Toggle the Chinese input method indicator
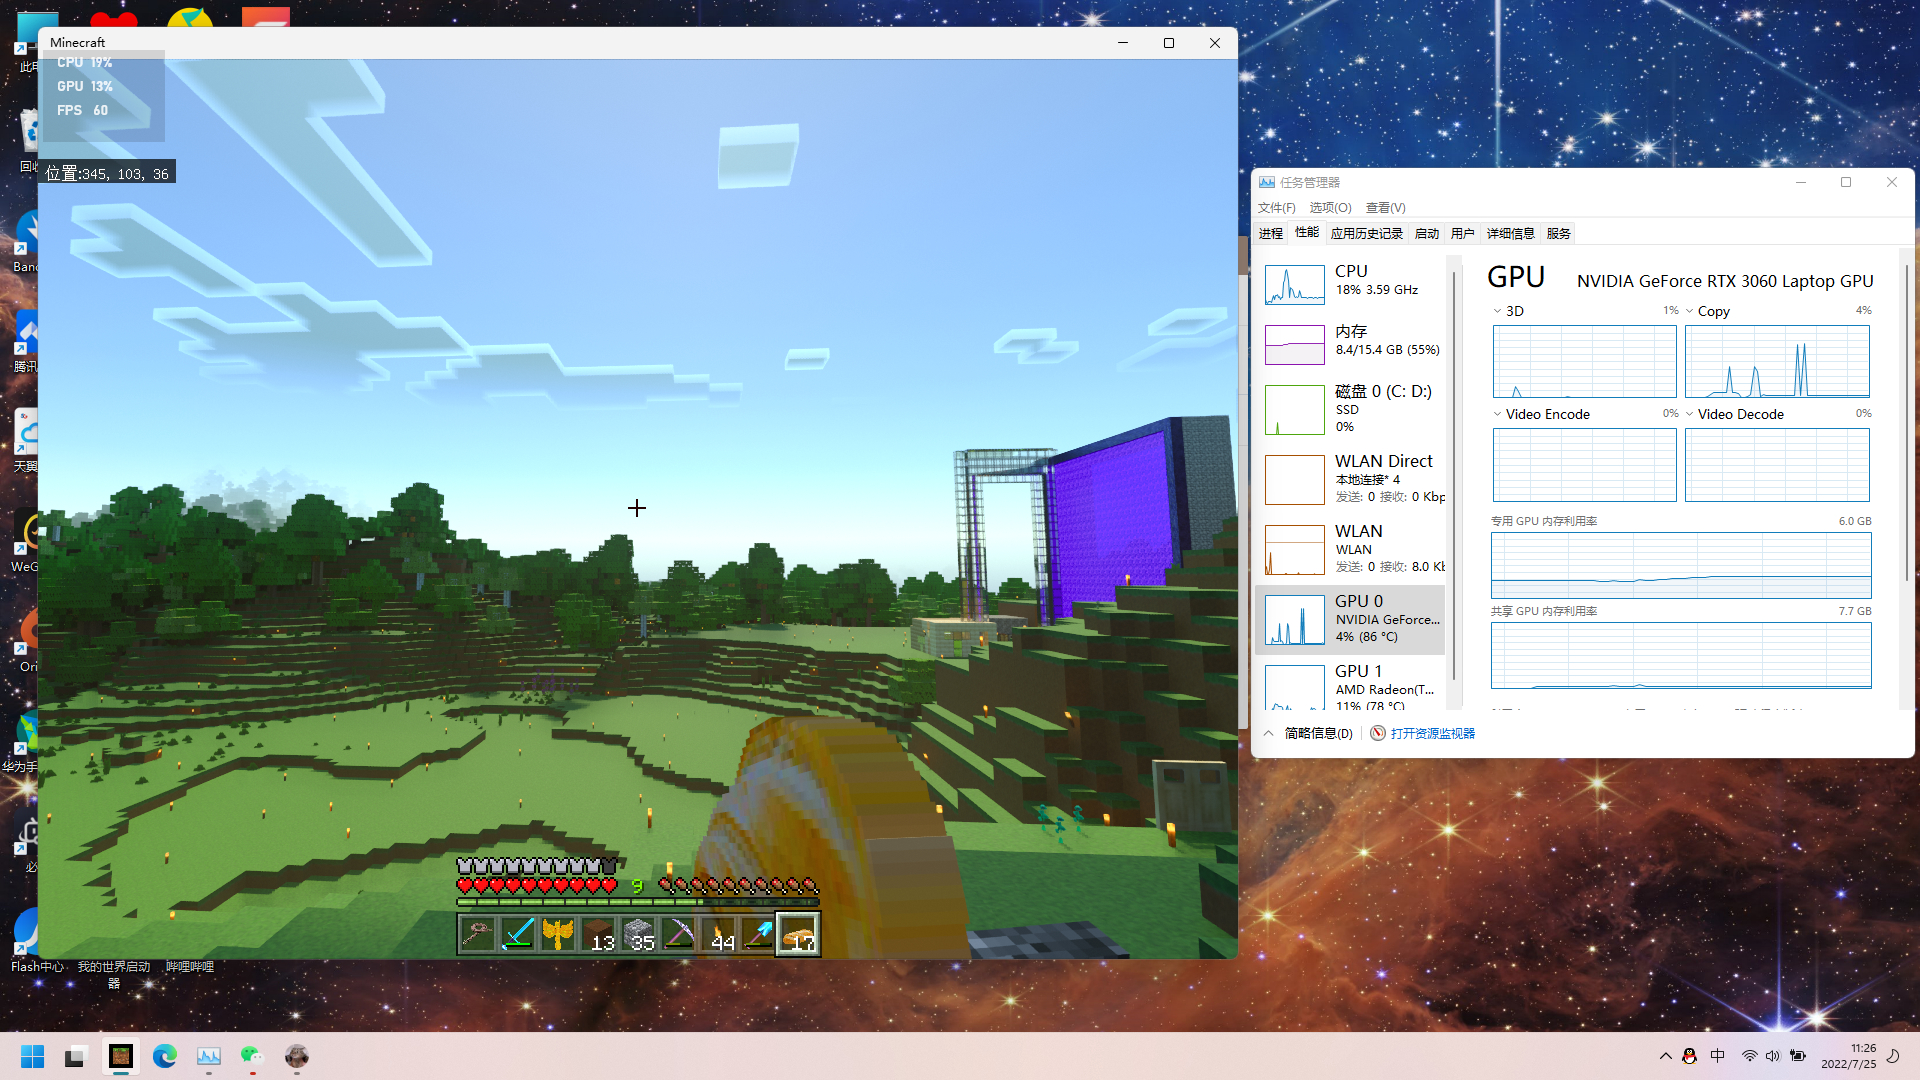 tap(1718, 1056)
